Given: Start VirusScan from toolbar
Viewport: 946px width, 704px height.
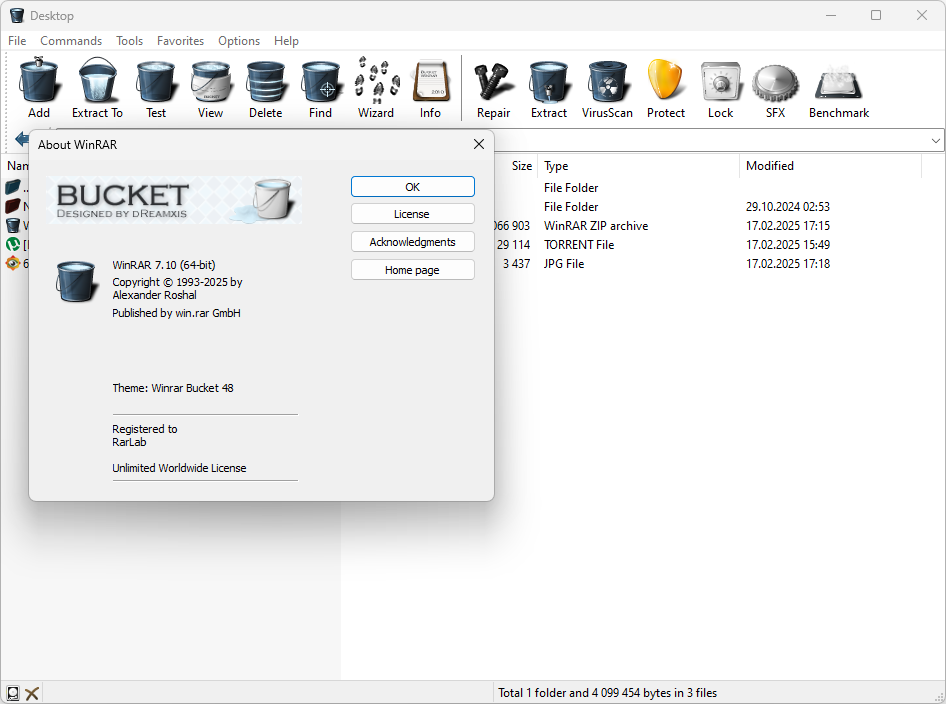Looking at the screenshot, I should 607,88.
